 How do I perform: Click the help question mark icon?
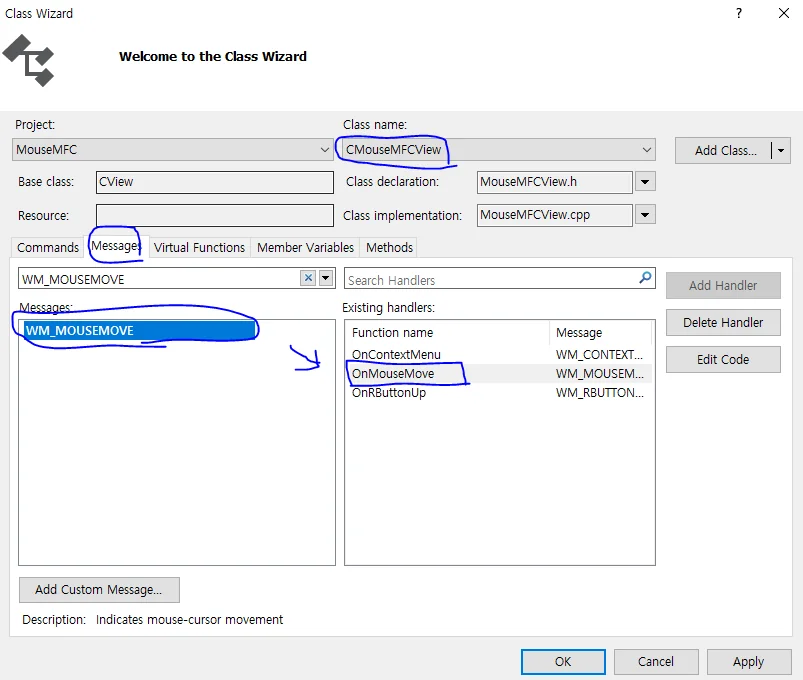coord(738,13)
